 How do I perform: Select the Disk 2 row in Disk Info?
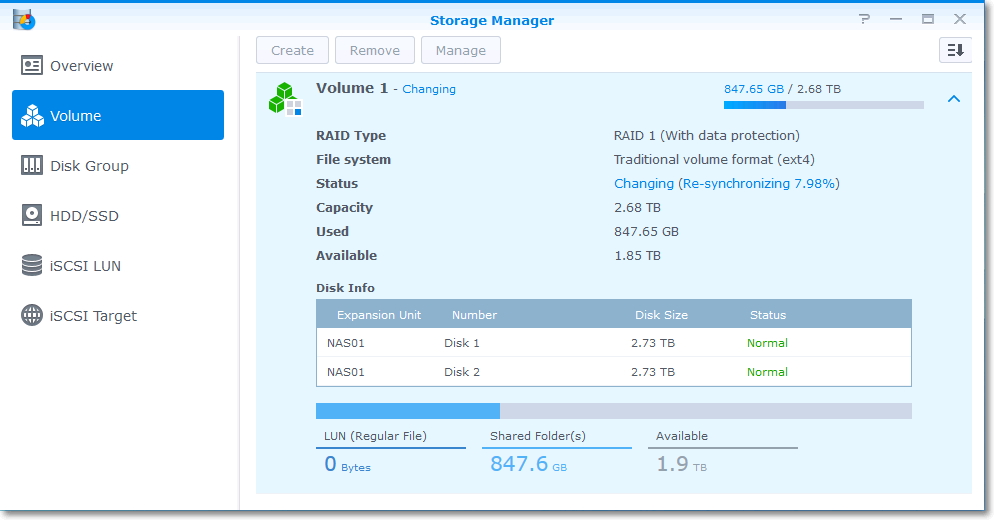[614, 372]
